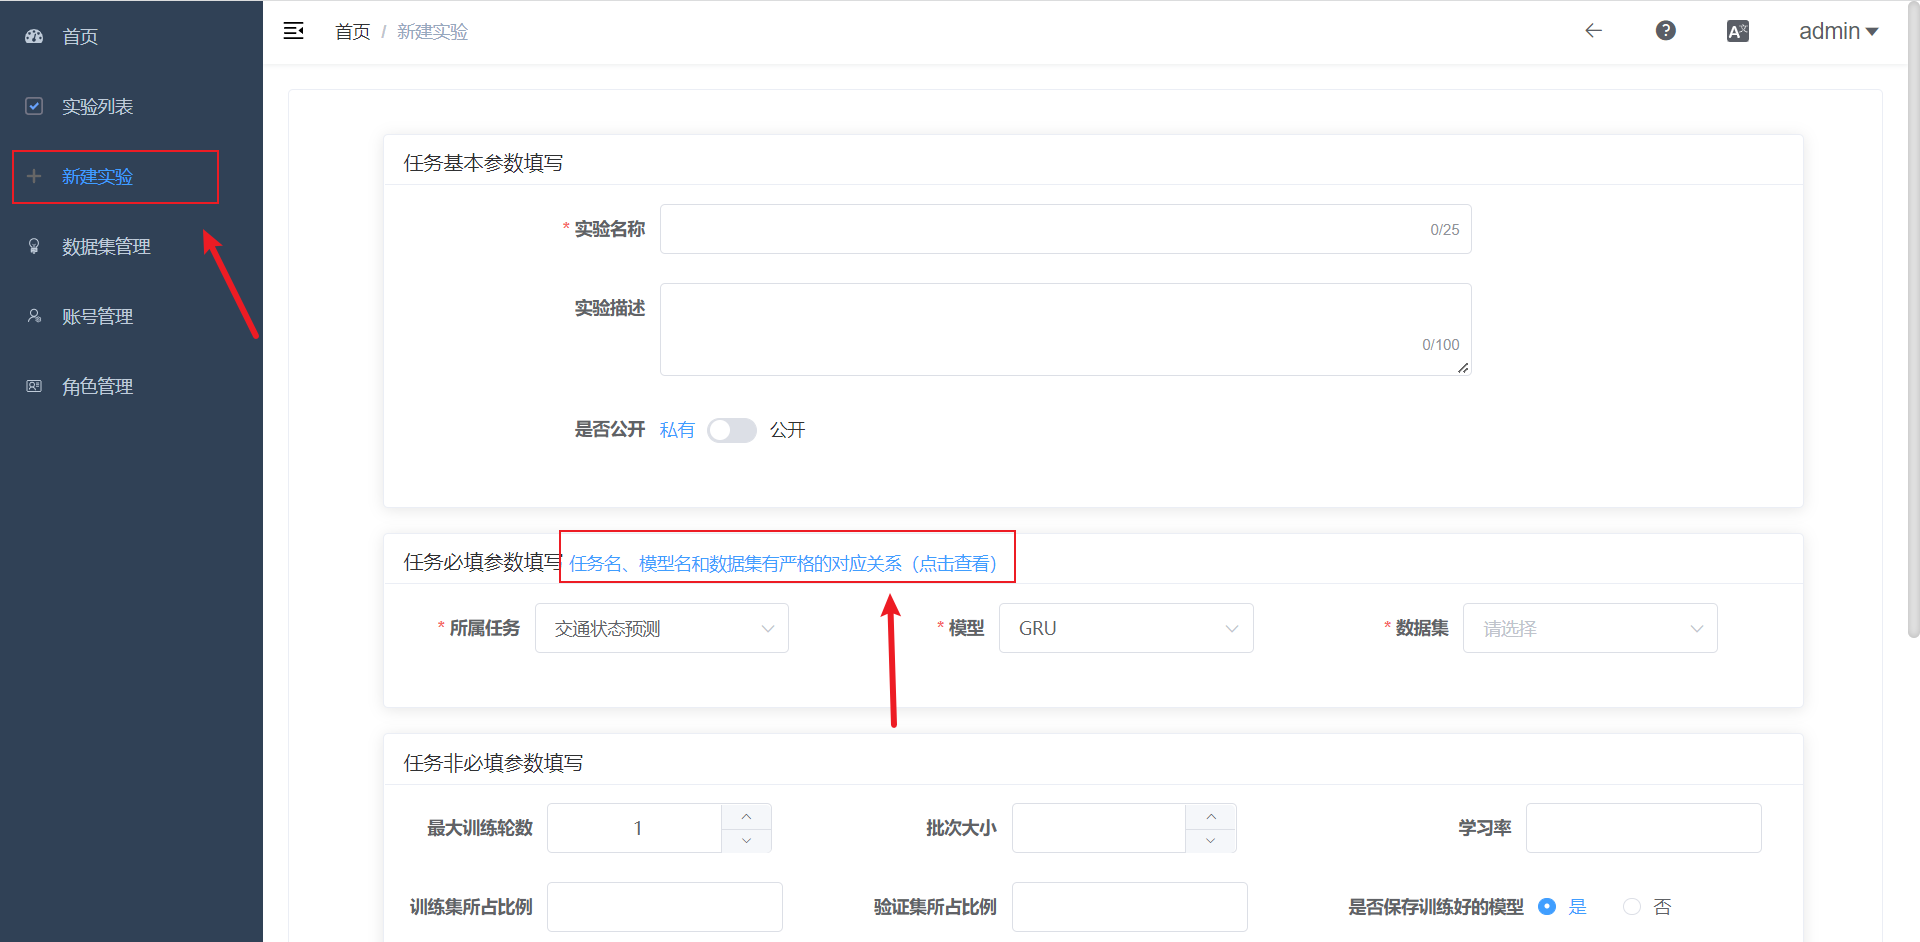
Task: Click the 首页 breadcrumb link
Action: pyautogui.click(x=352, y=32)
